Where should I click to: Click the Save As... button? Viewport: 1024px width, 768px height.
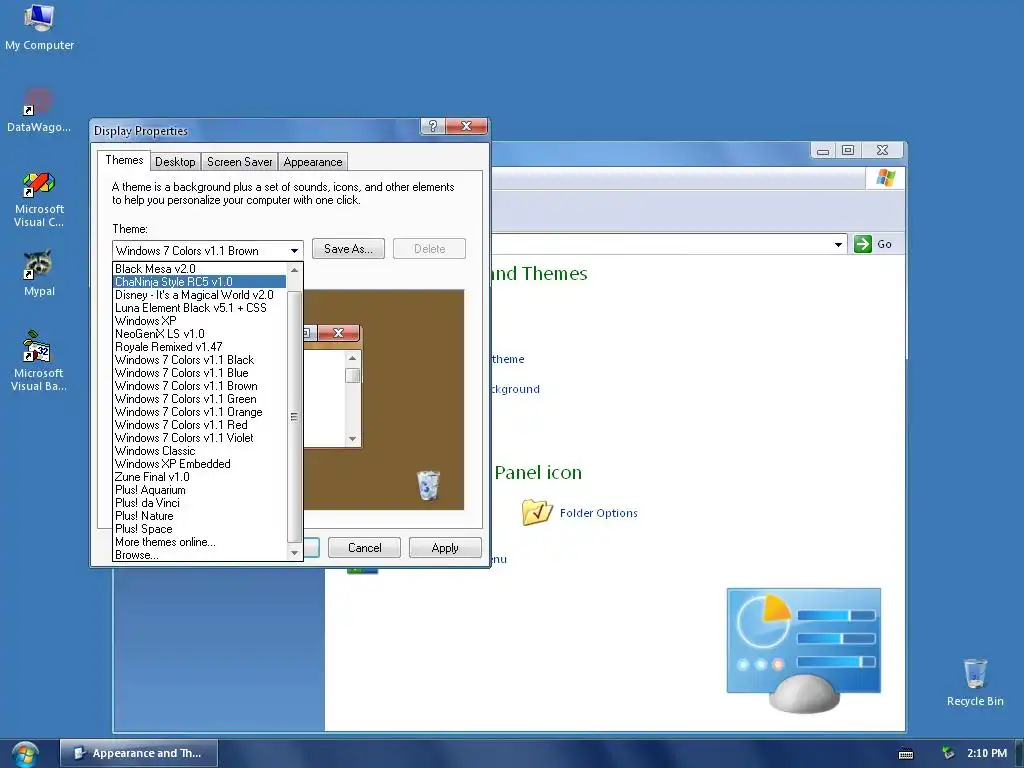[x=348, y=249]
